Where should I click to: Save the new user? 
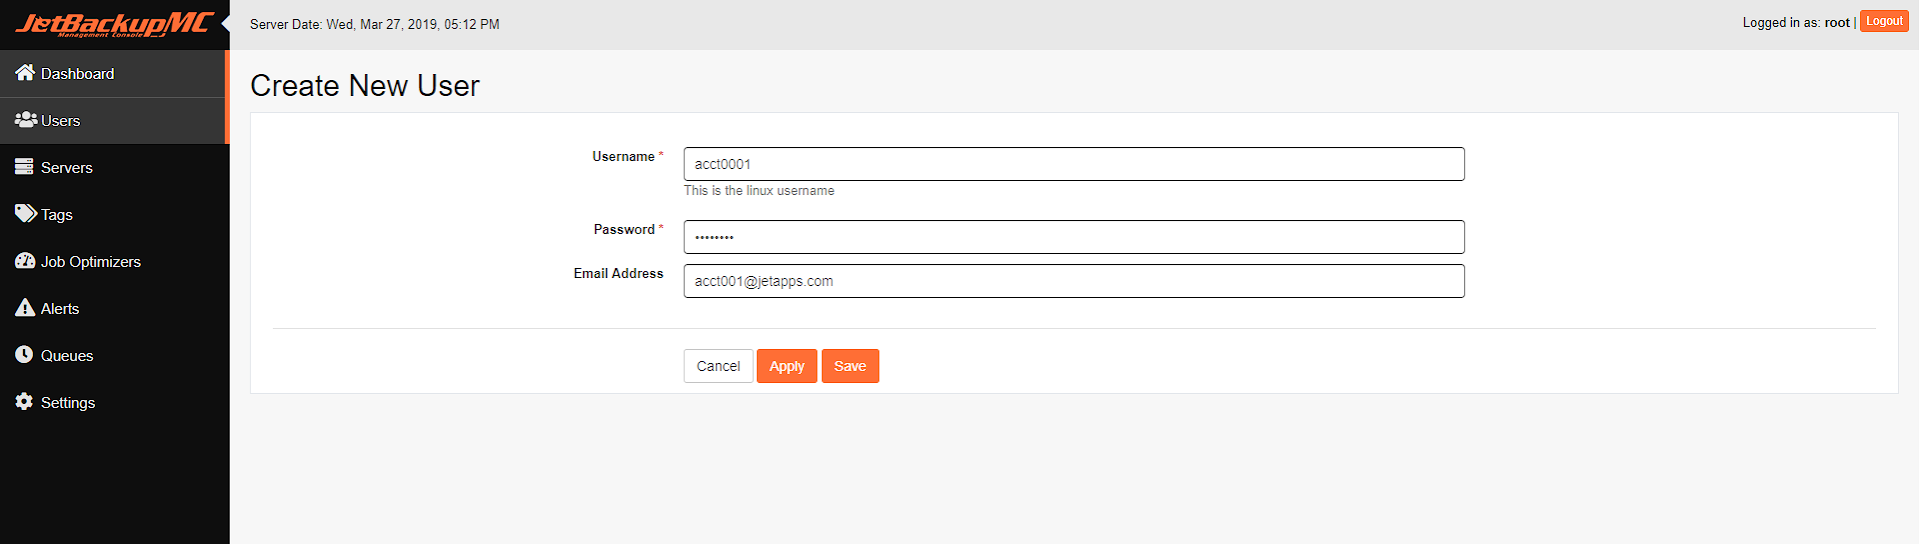[850, 366]
